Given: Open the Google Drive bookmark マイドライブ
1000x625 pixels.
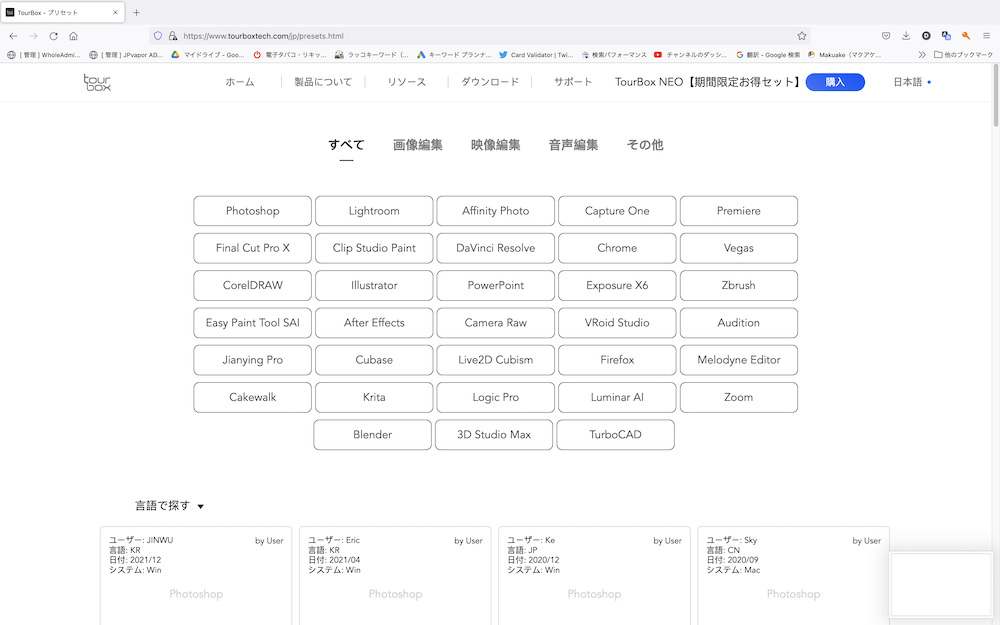Looking at the screenshot, I should point(207,55).
